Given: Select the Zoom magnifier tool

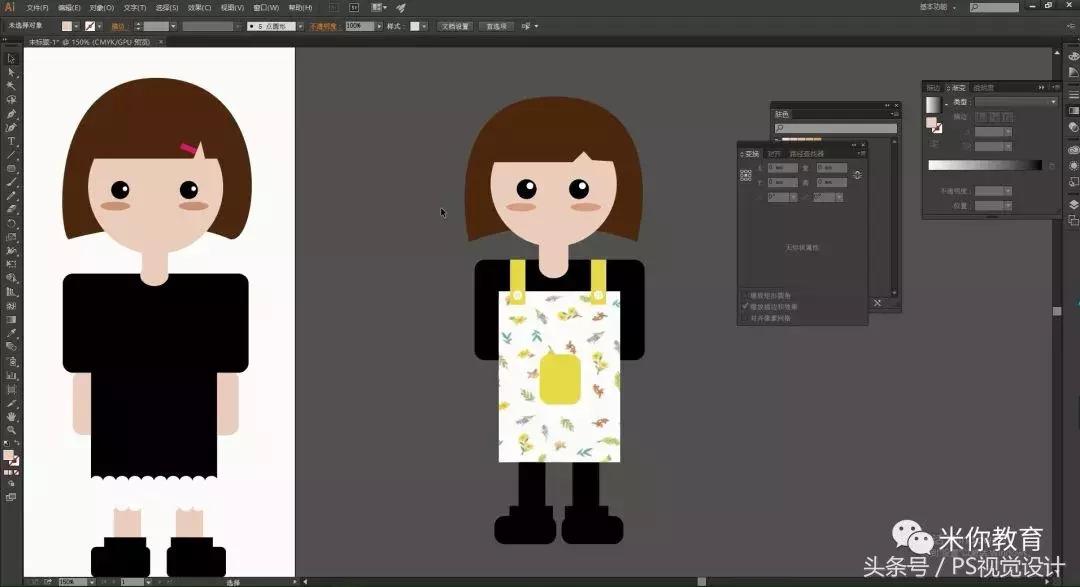Looking at the screenshot, I should [x=11, y=429].
